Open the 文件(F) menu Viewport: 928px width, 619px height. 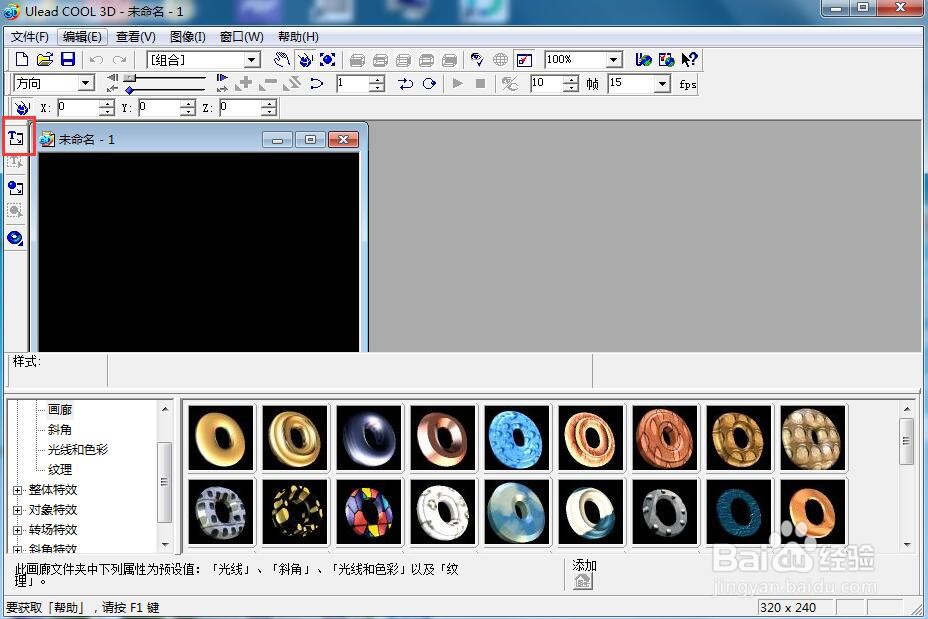pos(30,37)
